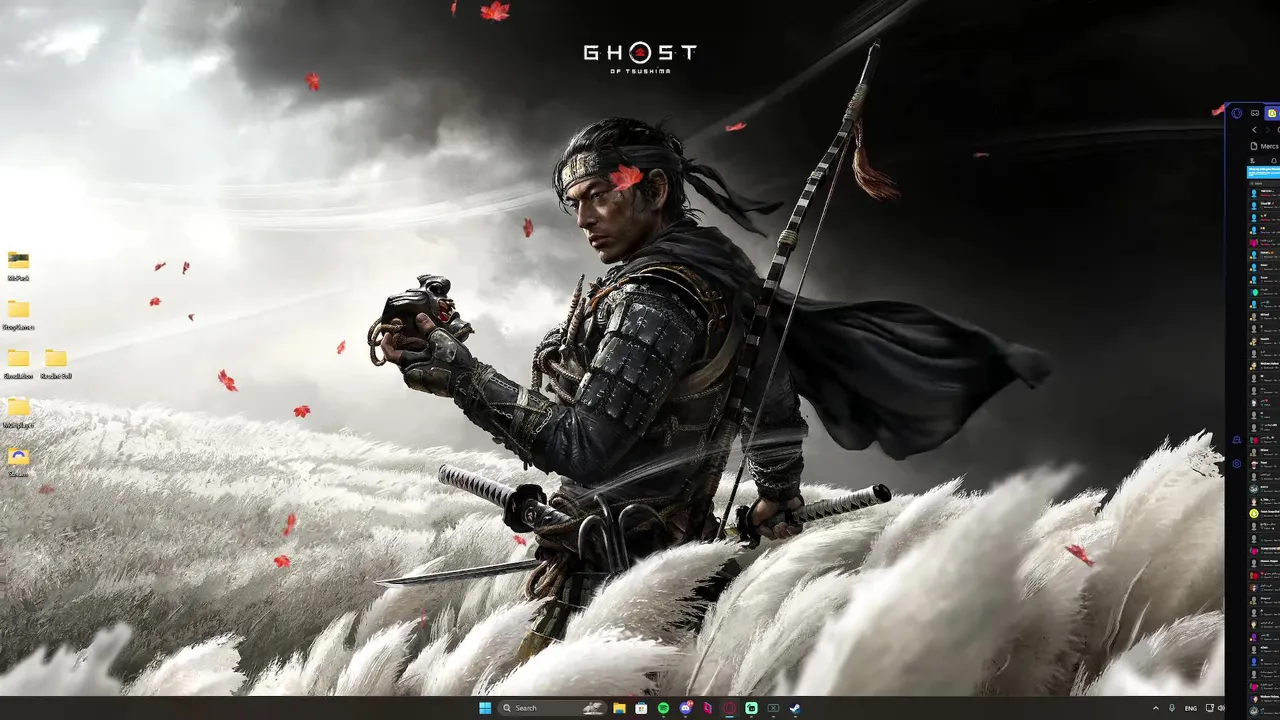Open Discord from the taskbar
Viewport: 1280px width, 720px height.
tap(685, 708)
